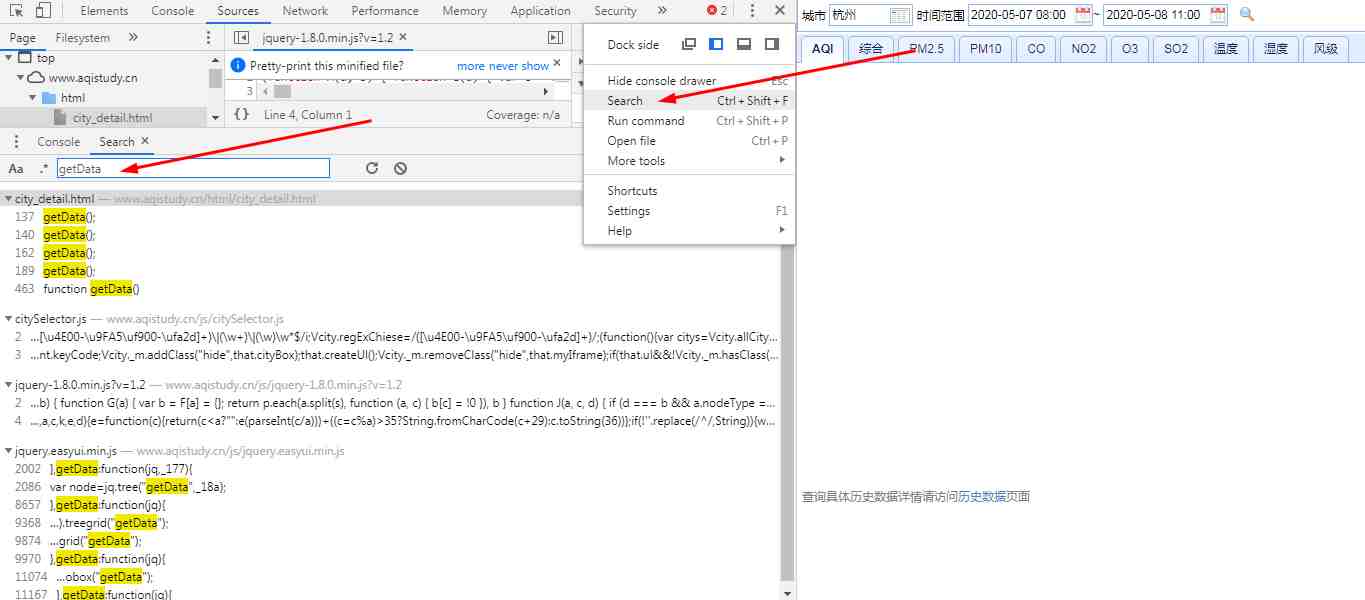
Task: Switch to the Performance panel
Action: (385, 11)
